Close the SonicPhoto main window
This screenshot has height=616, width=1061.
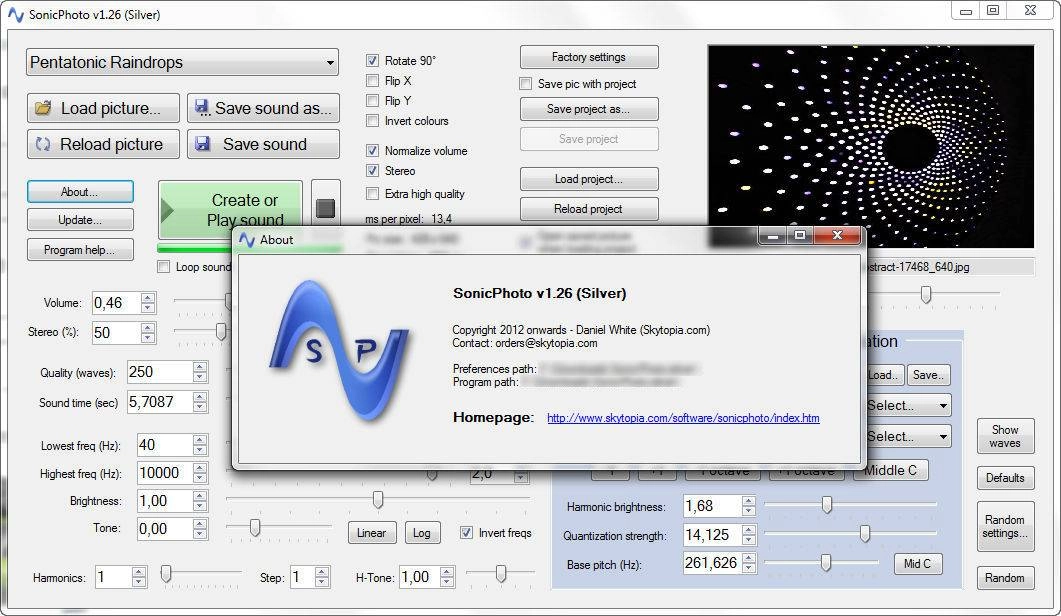coord(1030,11)
